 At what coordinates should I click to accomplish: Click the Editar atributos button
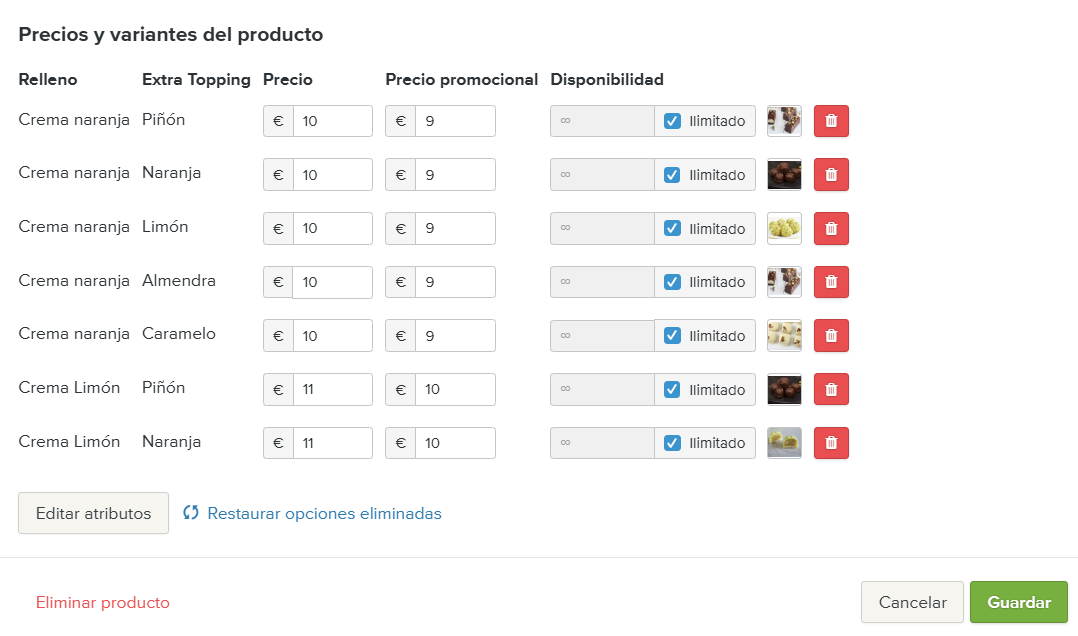93,513
